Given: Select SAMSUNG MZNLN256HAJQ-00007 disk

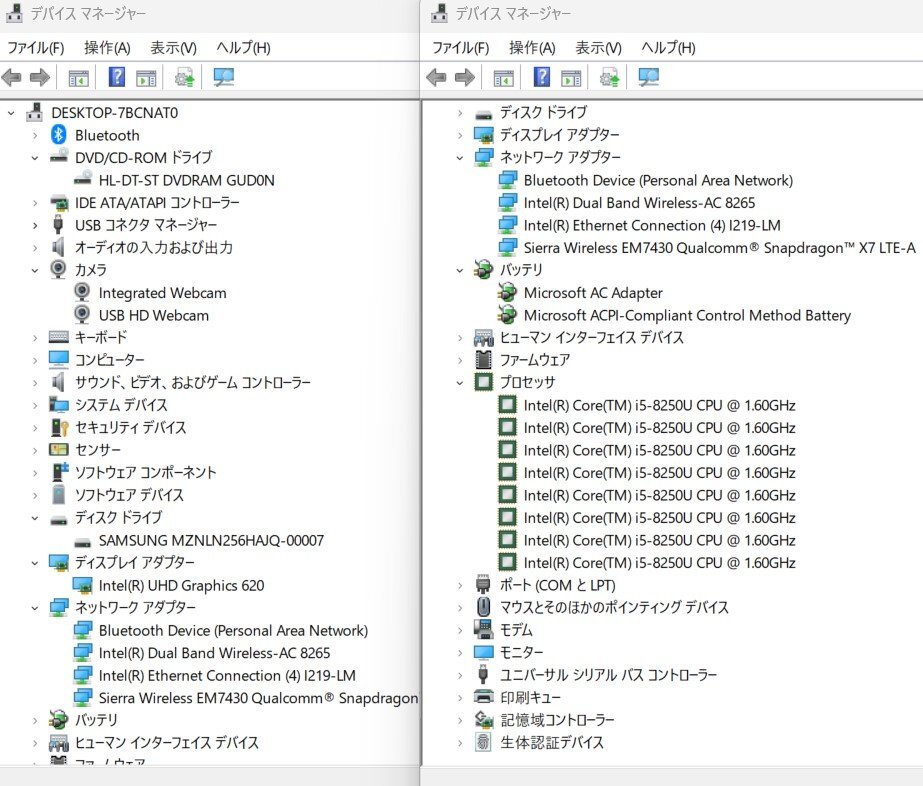Looking at the screenshot, I should [x=211, y=540].
